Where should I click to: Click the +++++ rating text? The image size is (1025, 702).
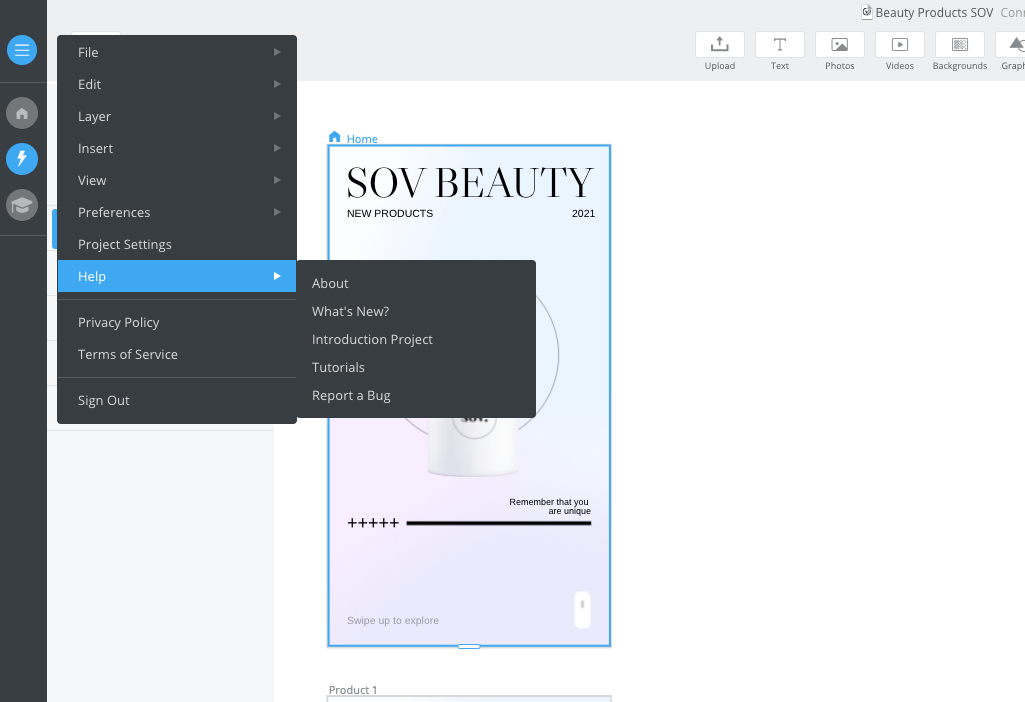point(373,523)
